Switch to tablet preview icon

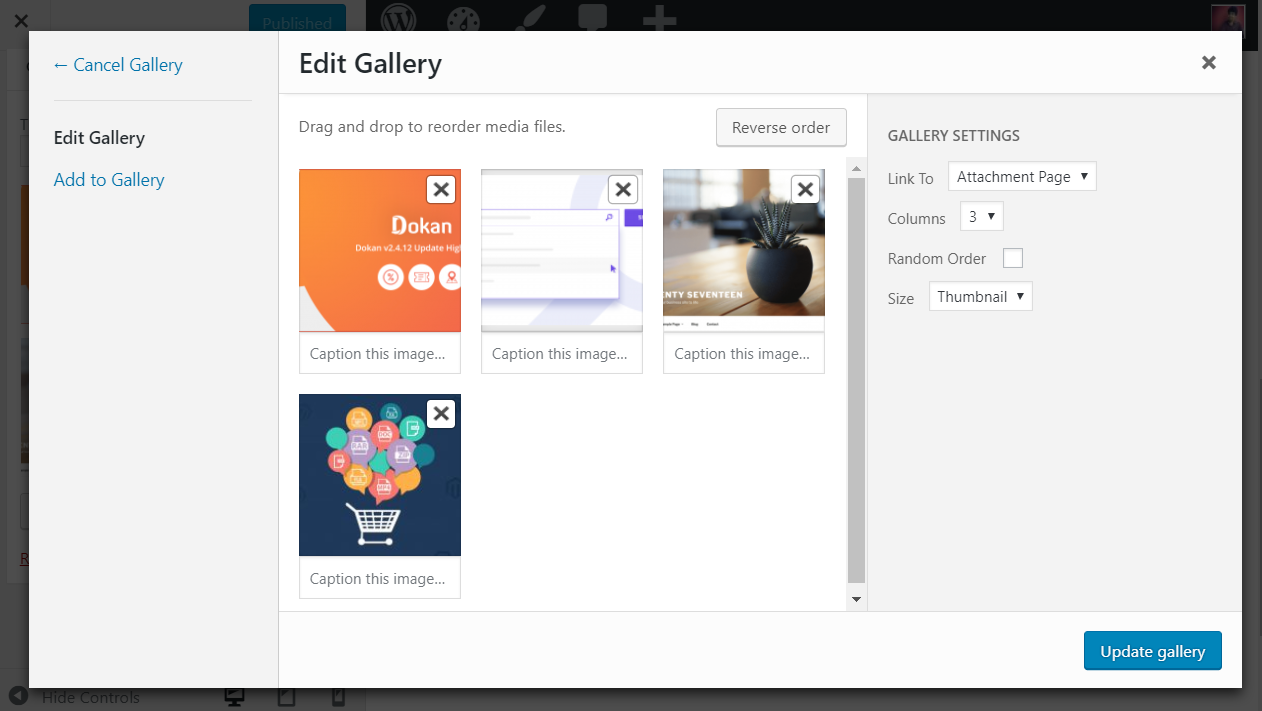[x=286, y=698]
